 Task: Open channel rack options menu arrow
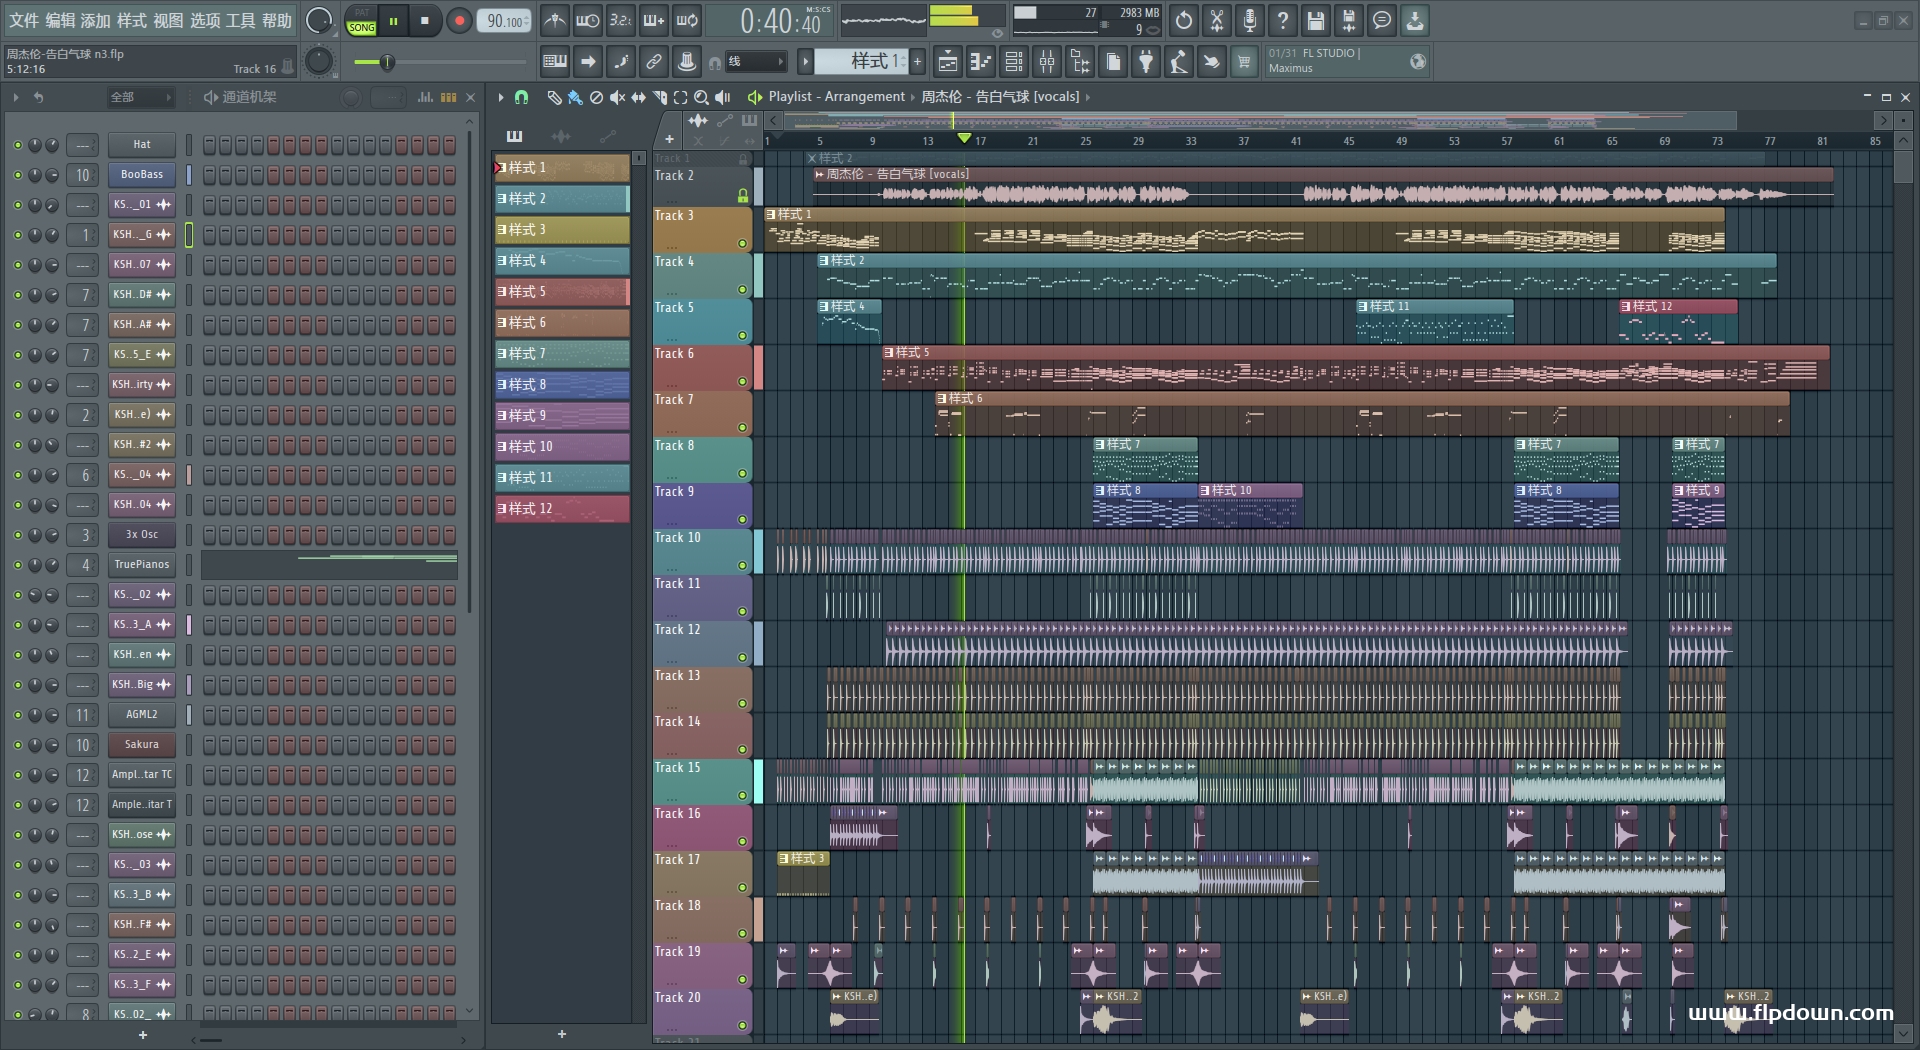[16, 97]
